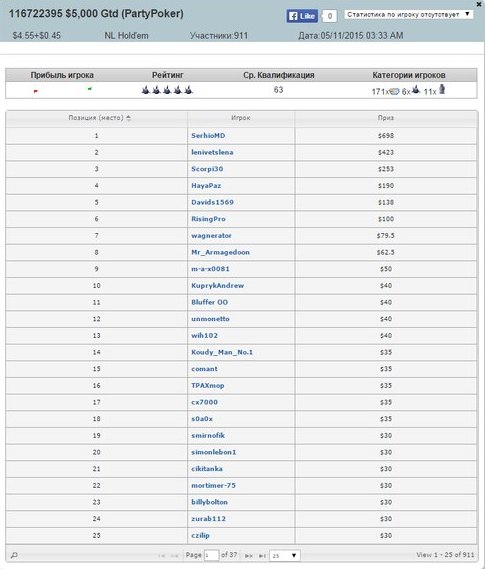Click the shark rating icons
Image resolution: width=485 pixels, height=569 pixels.
tap(167, 90)
